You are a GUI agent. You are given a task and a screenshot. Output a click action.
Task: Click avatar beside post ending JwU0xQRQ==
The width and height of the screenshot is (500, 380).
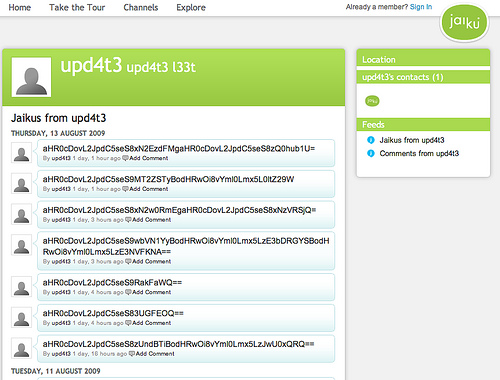point(22,348)
